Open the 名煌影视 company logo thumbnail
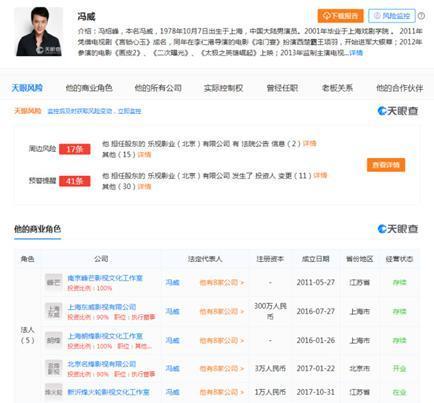434x403 pixels. (54, 368)
